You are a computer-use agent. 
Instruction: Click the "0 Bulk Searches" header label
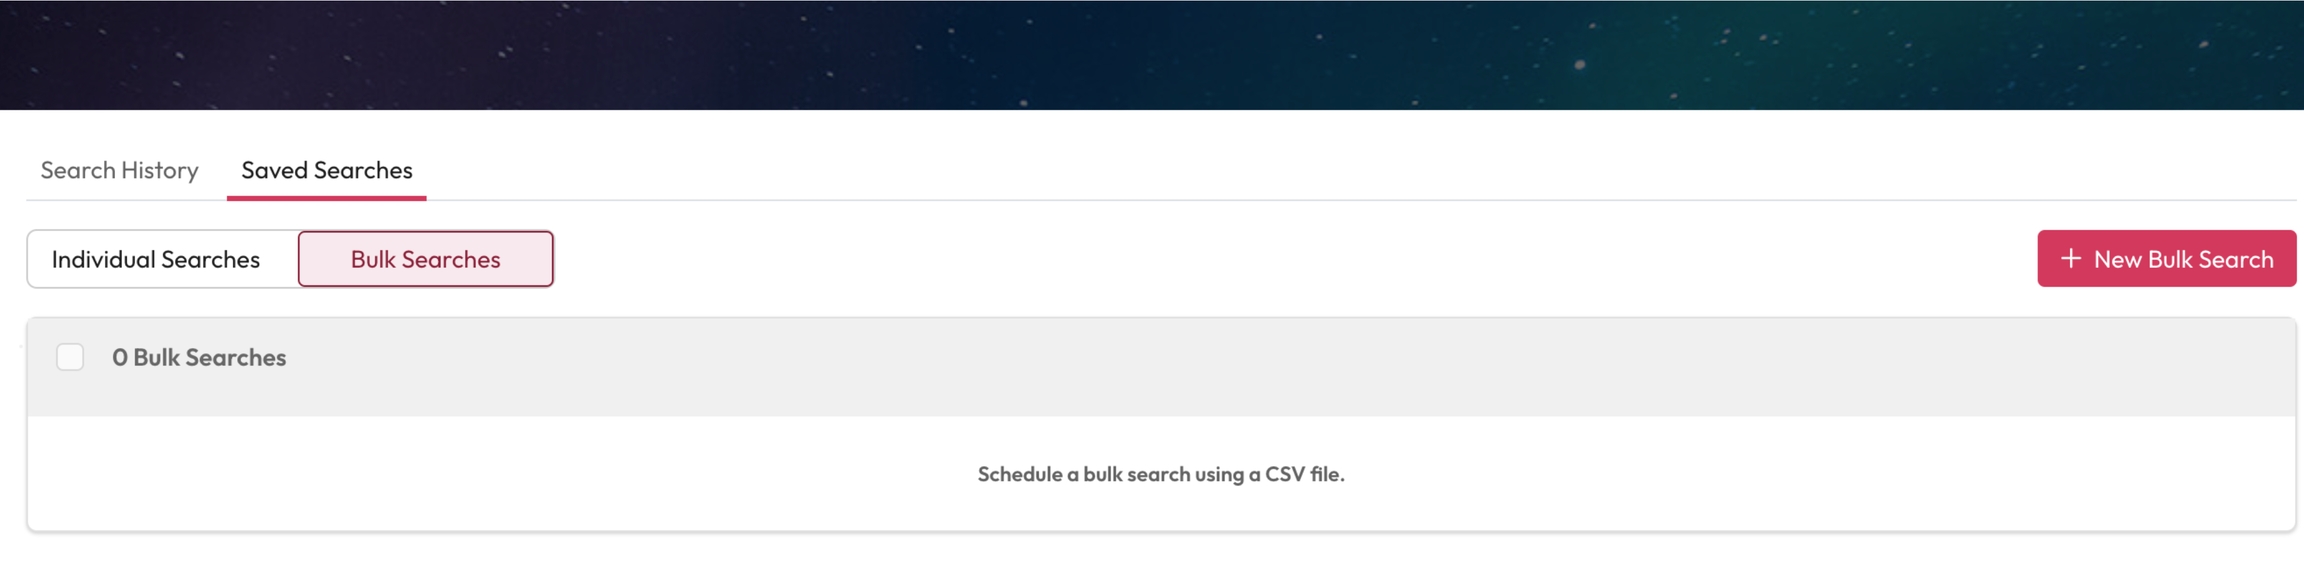click(199, 357)
